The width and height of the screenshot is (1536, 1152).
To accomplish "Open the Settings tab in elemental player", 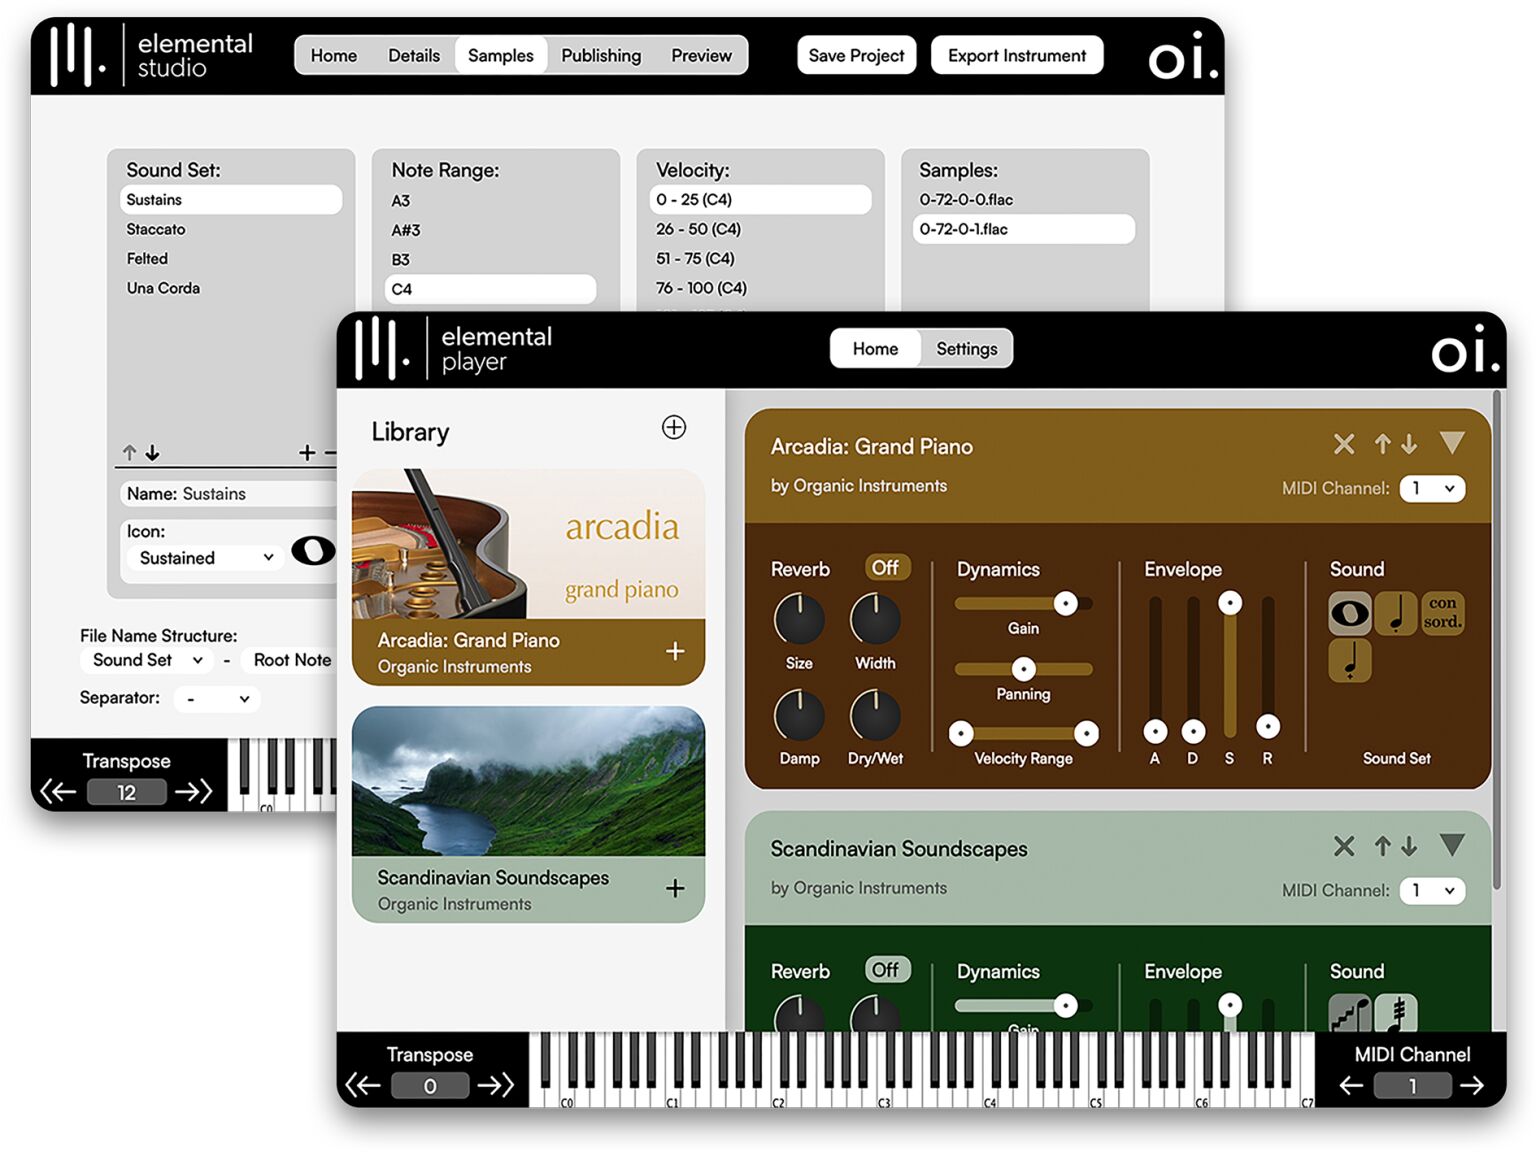I will [x=966, y=348].
